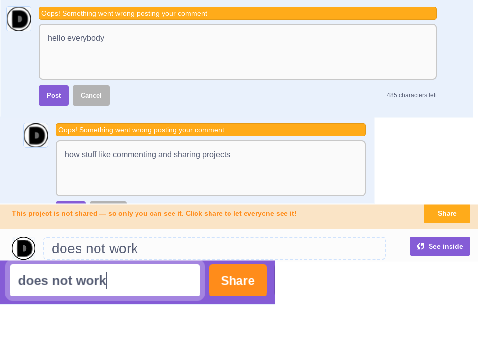Click the avatar next to the commenting and sharing reply

pyautogui.click(x=36, y=135)
